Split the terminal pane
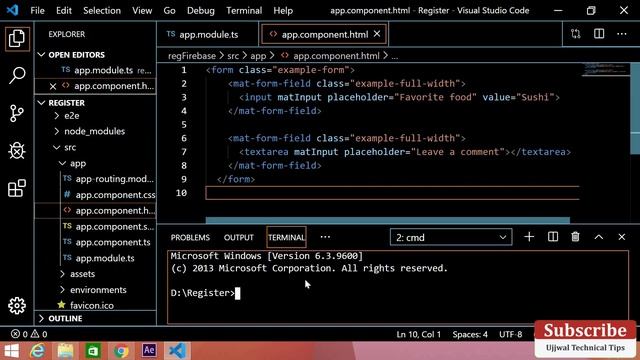Viewport: 640px width, 360px height. (553, 237)
